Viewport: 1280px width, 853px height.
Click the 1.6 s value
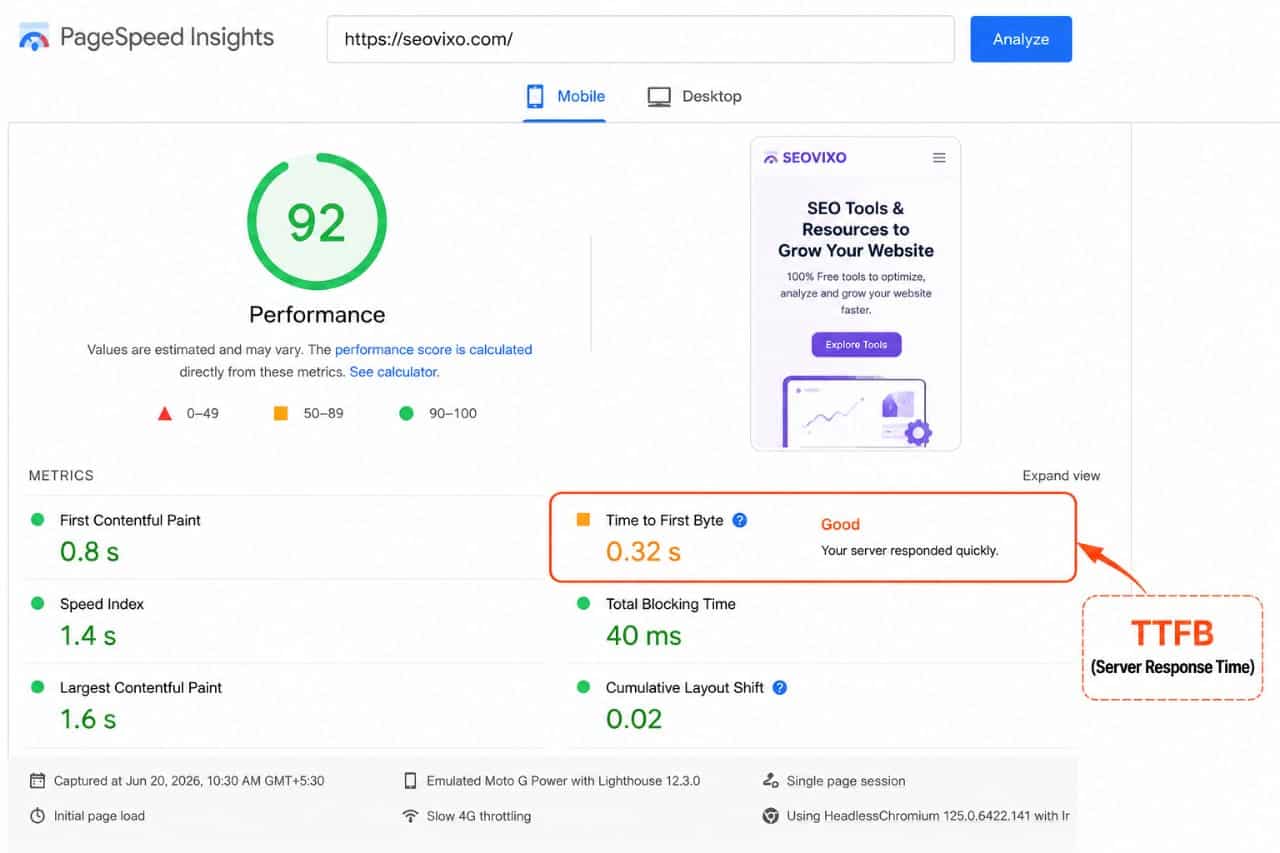point(88,719)
